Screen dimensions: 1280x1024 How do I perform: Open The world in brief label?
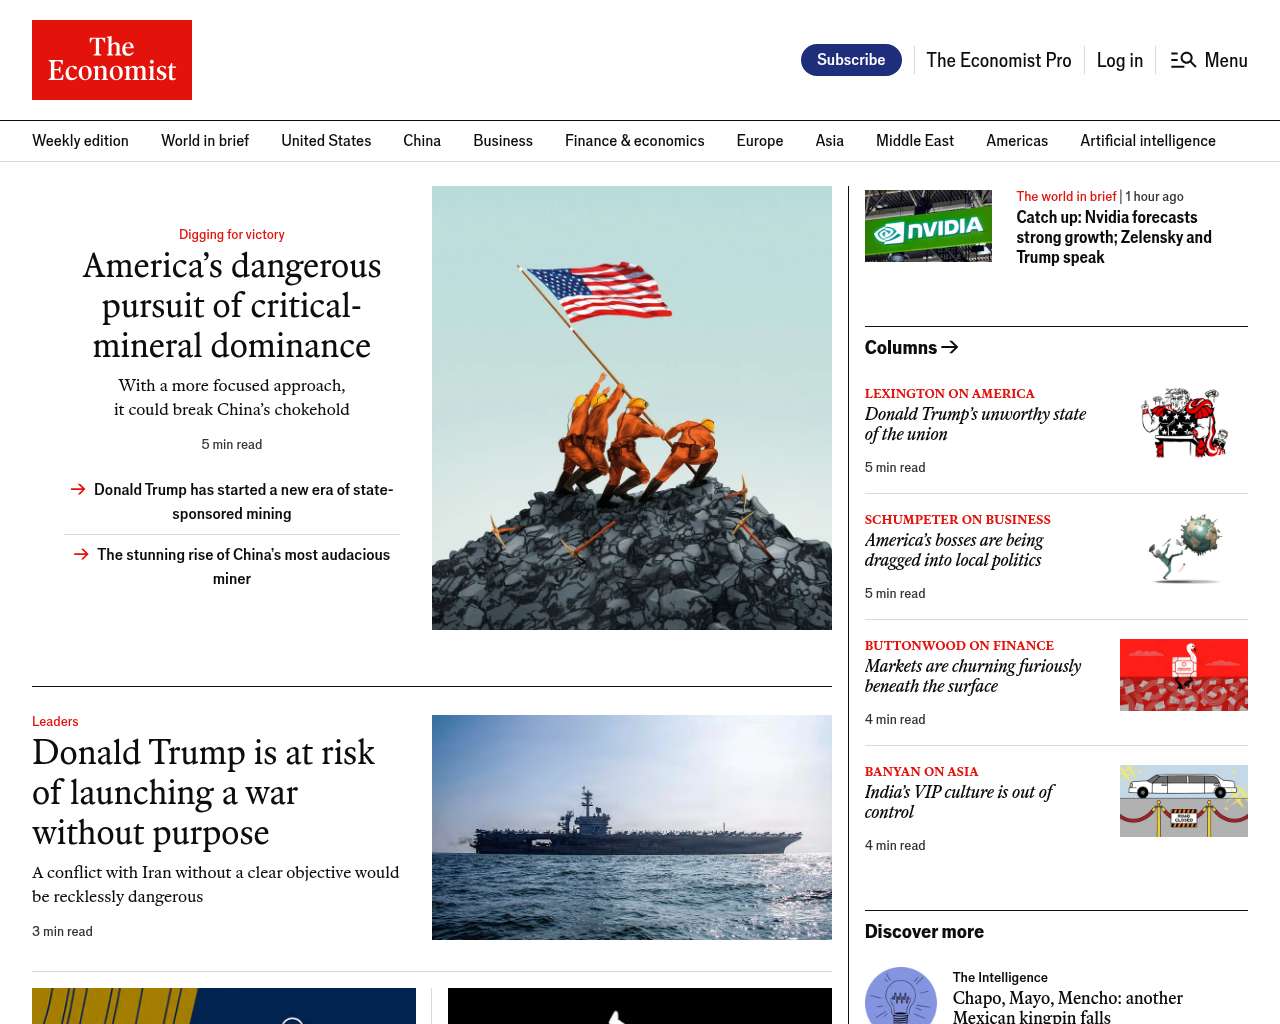[x=1066, y=197]
